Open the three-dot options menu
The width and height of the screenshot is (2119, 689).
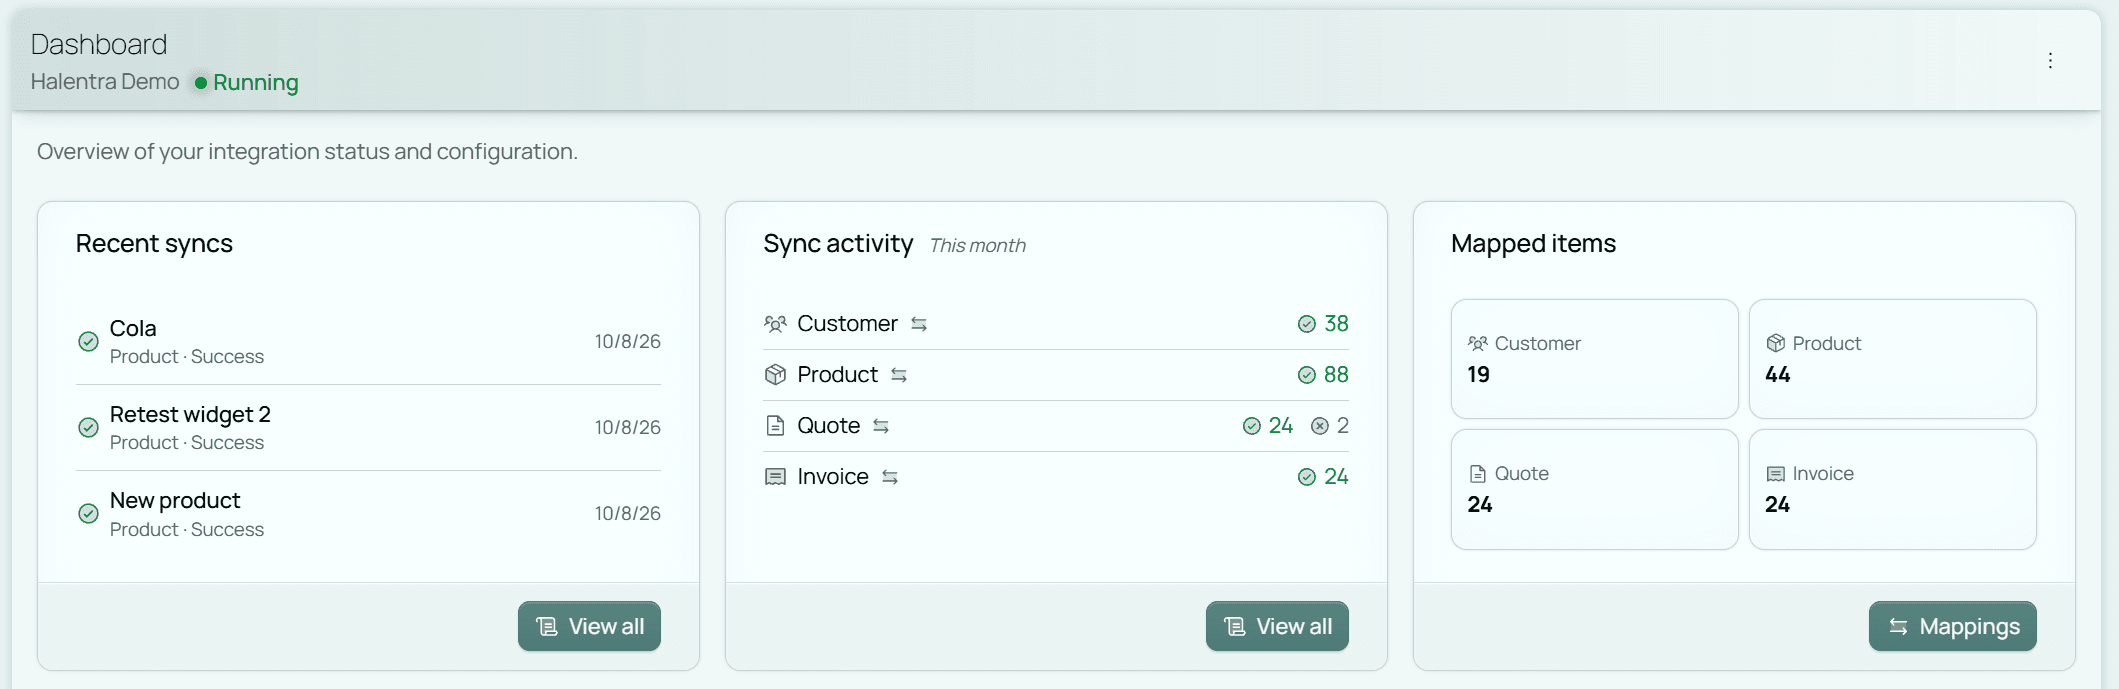pos(2050,60)
